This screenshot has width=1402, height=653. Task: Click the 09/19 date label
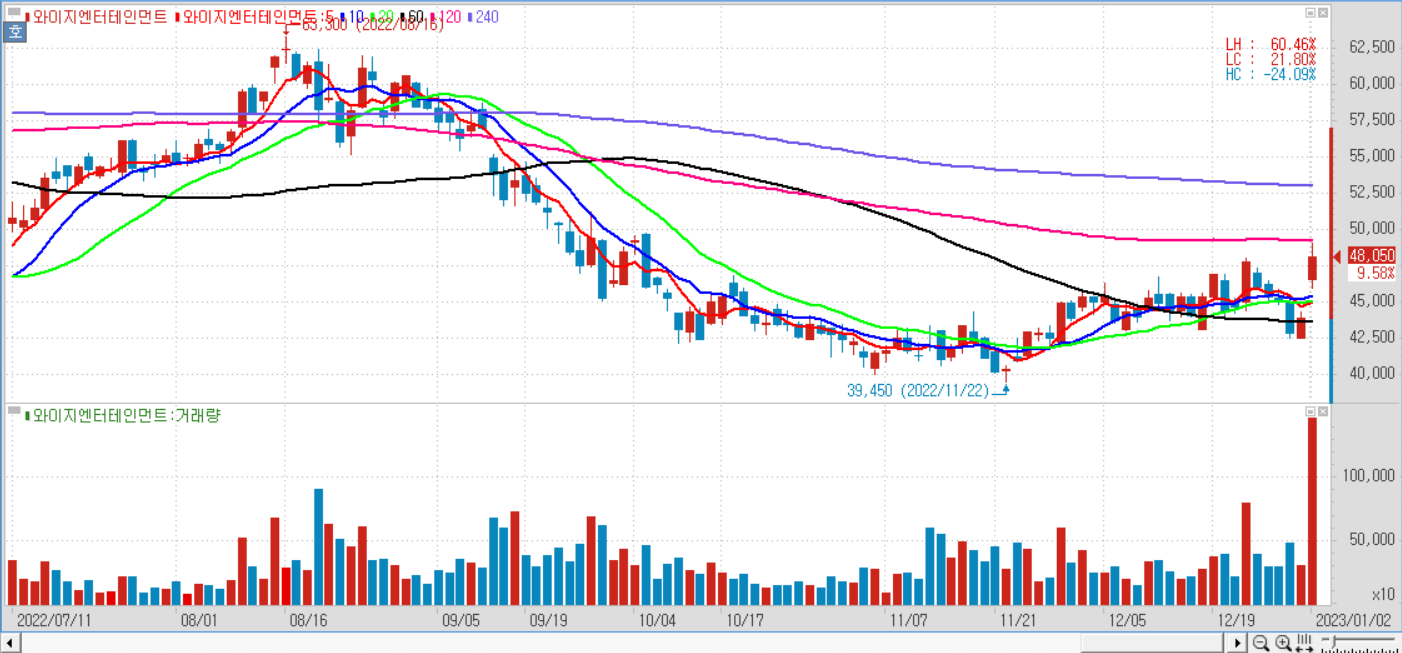click(548, 620)
